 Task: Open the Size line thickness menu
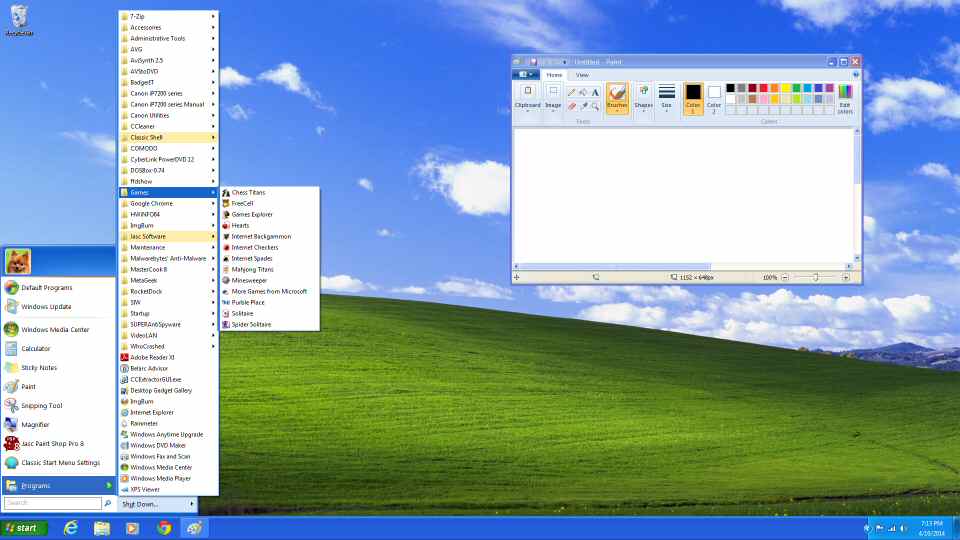pos(667,98)
